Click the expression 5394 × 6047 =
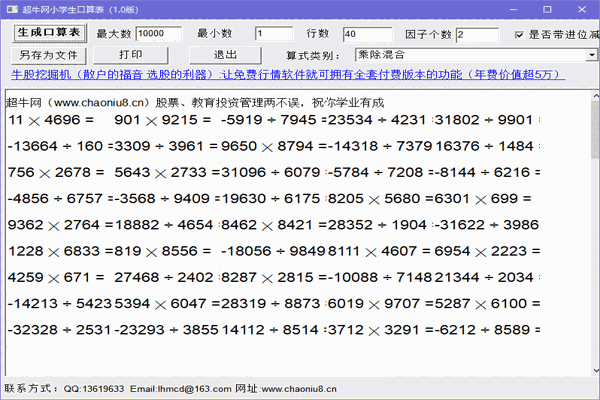 pyautogui.click(x=167, y=304)
